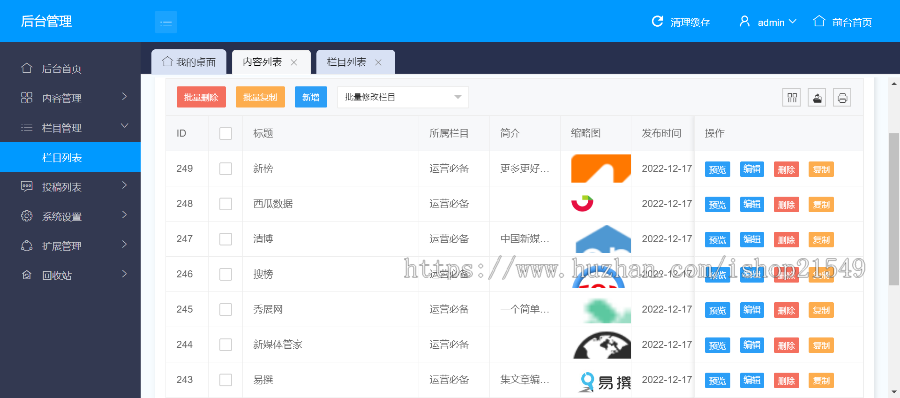Click the export table icon
Viewport: 900px width, 398px height.
click(x=817, y=98)
